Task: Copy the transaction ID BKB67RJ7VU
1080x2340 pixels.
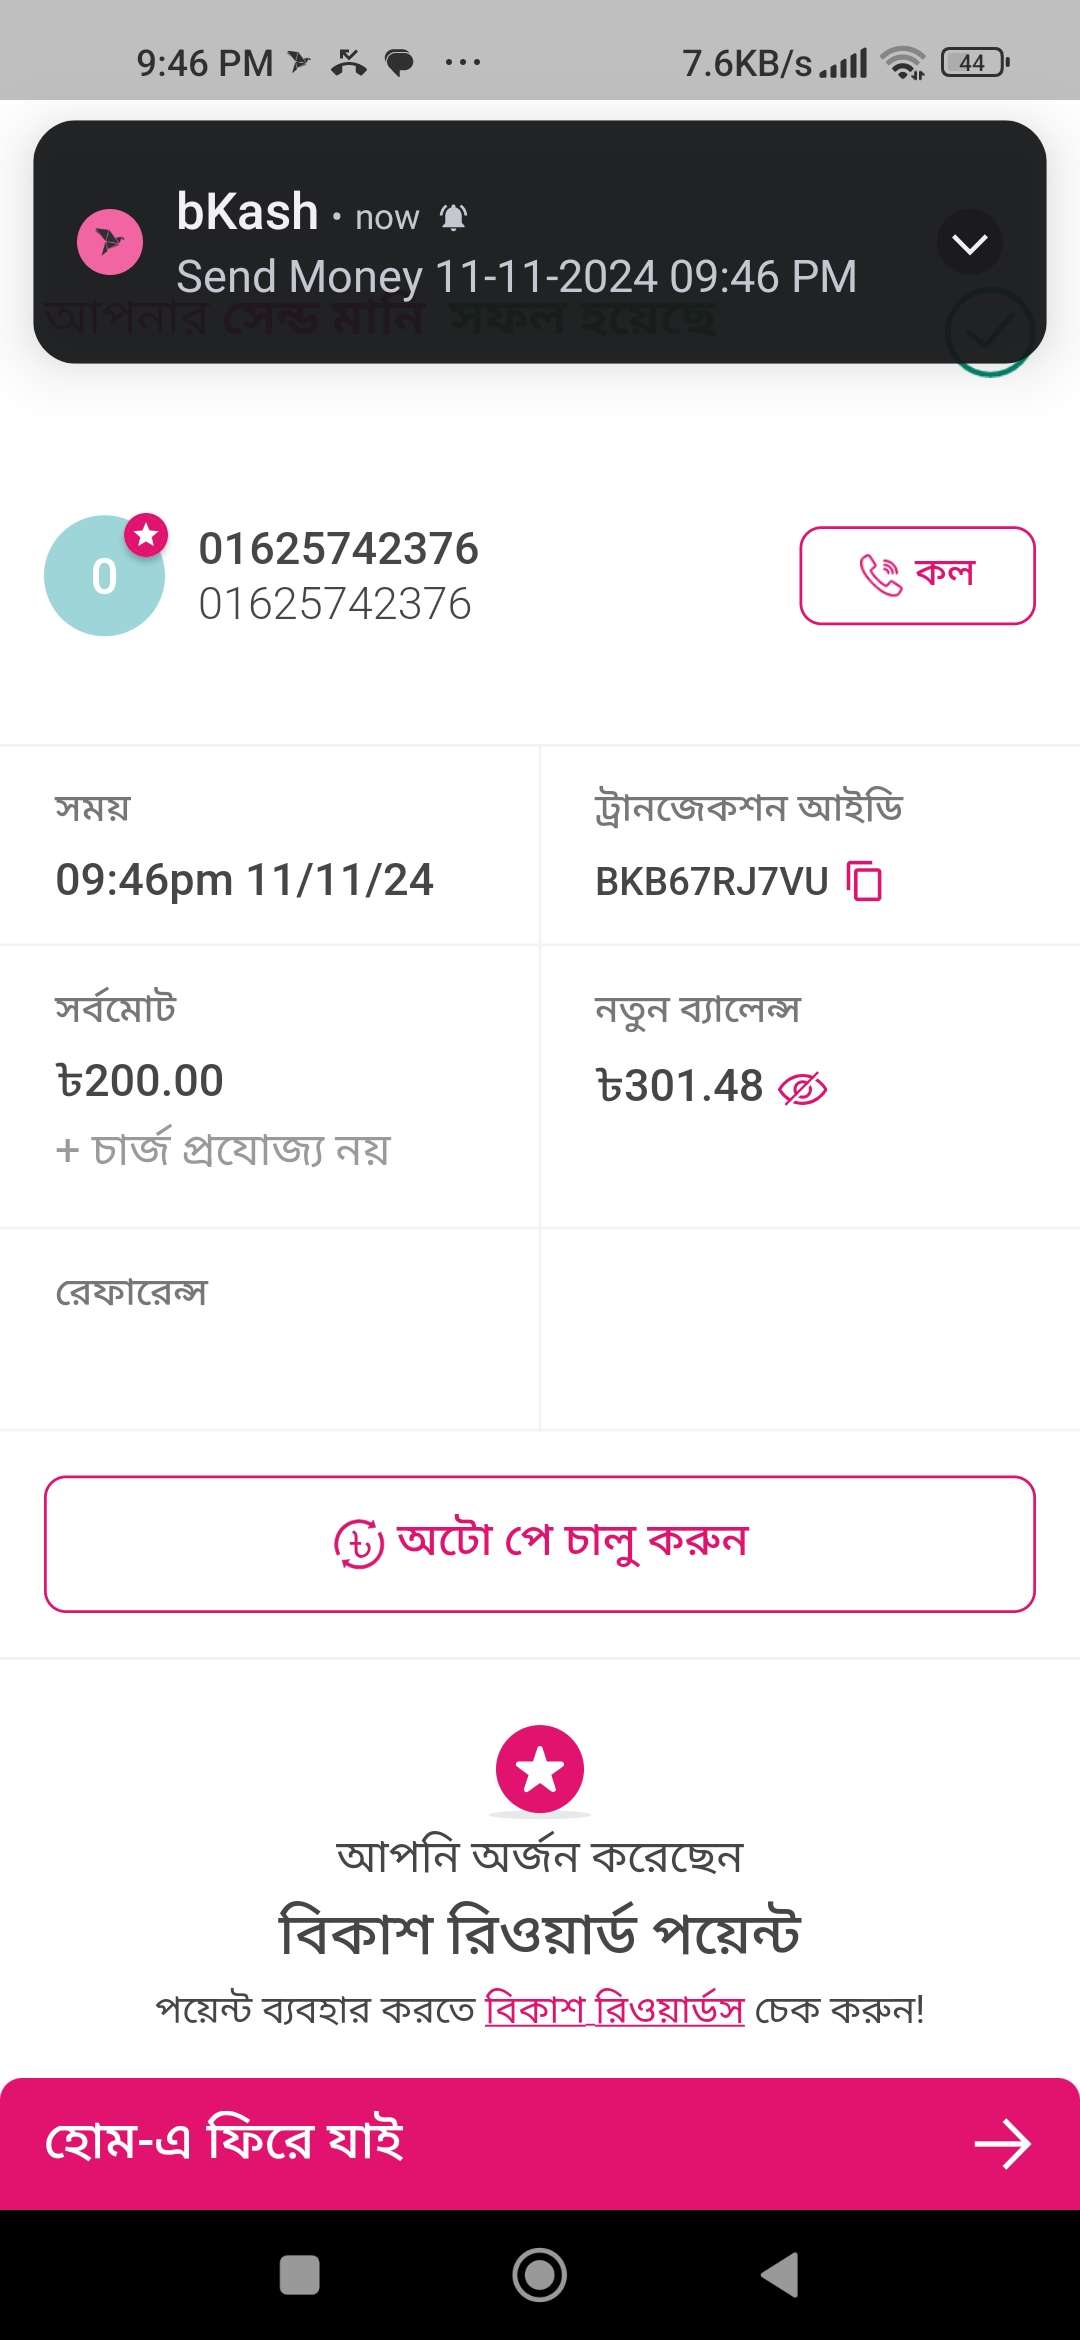Action: (864, 881)
